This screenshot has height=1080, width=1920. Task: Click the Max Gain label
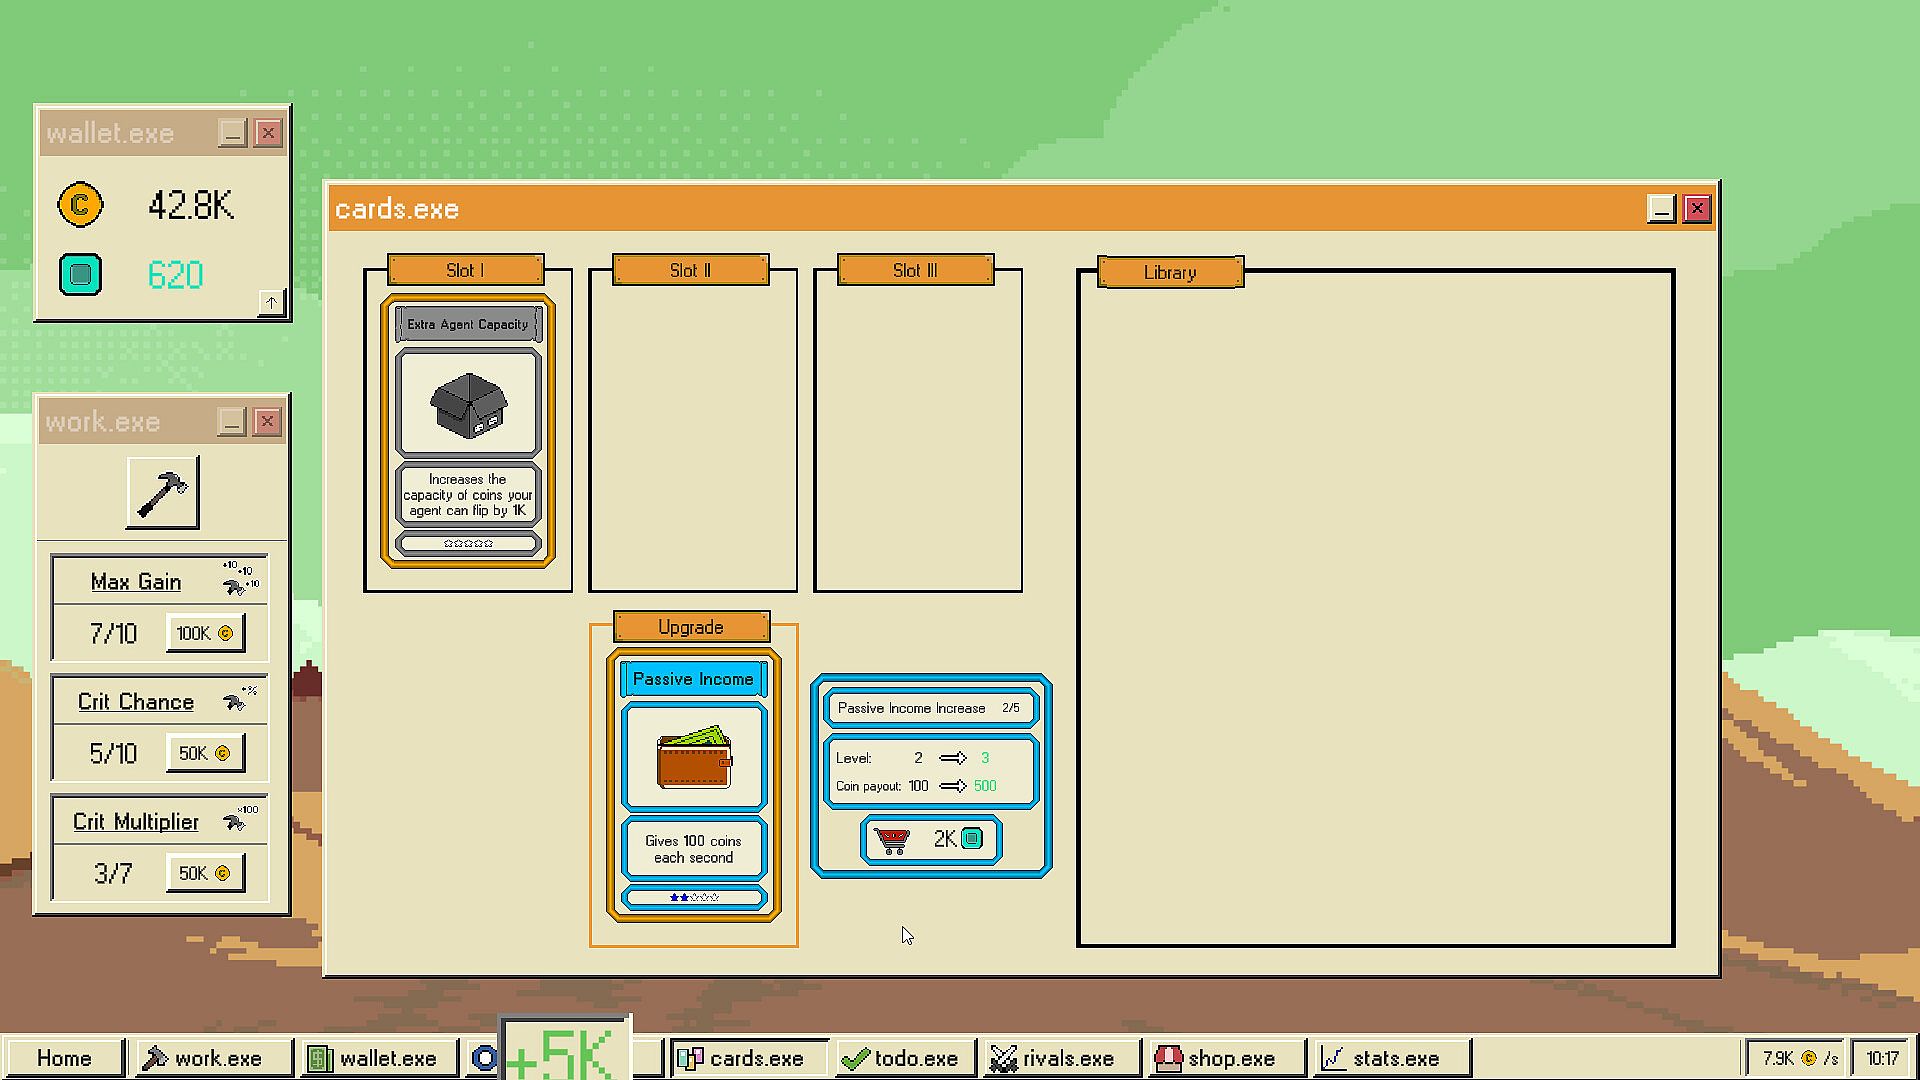pyautogui.click(x=136, y=582)
